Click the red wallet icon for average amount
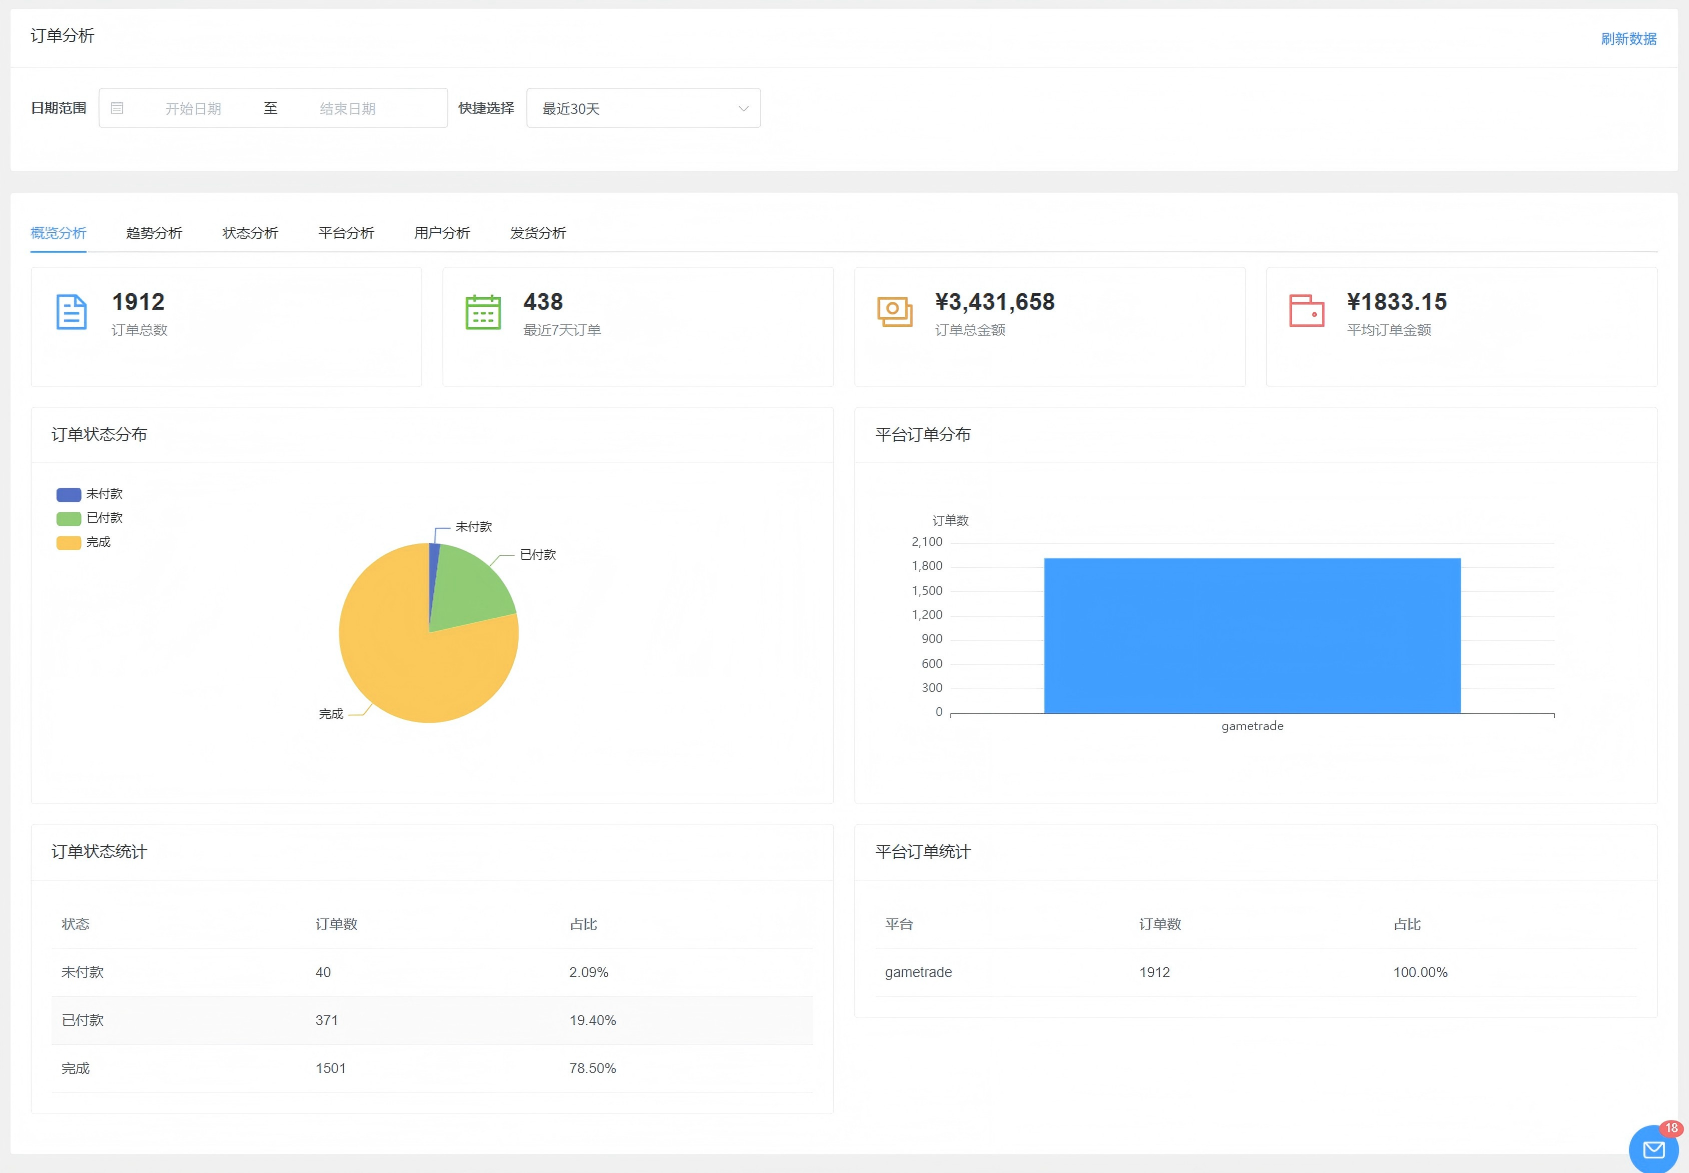Viewport: 1689px width, 1173px height. (1306, 312)
